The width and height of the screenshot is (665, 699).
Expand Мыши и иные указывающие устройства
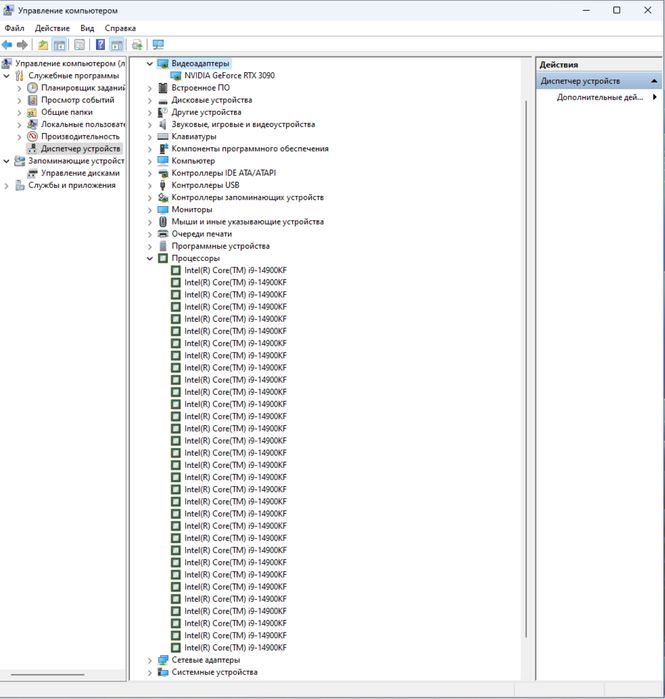pyautogui.click(x=150, y=222)
